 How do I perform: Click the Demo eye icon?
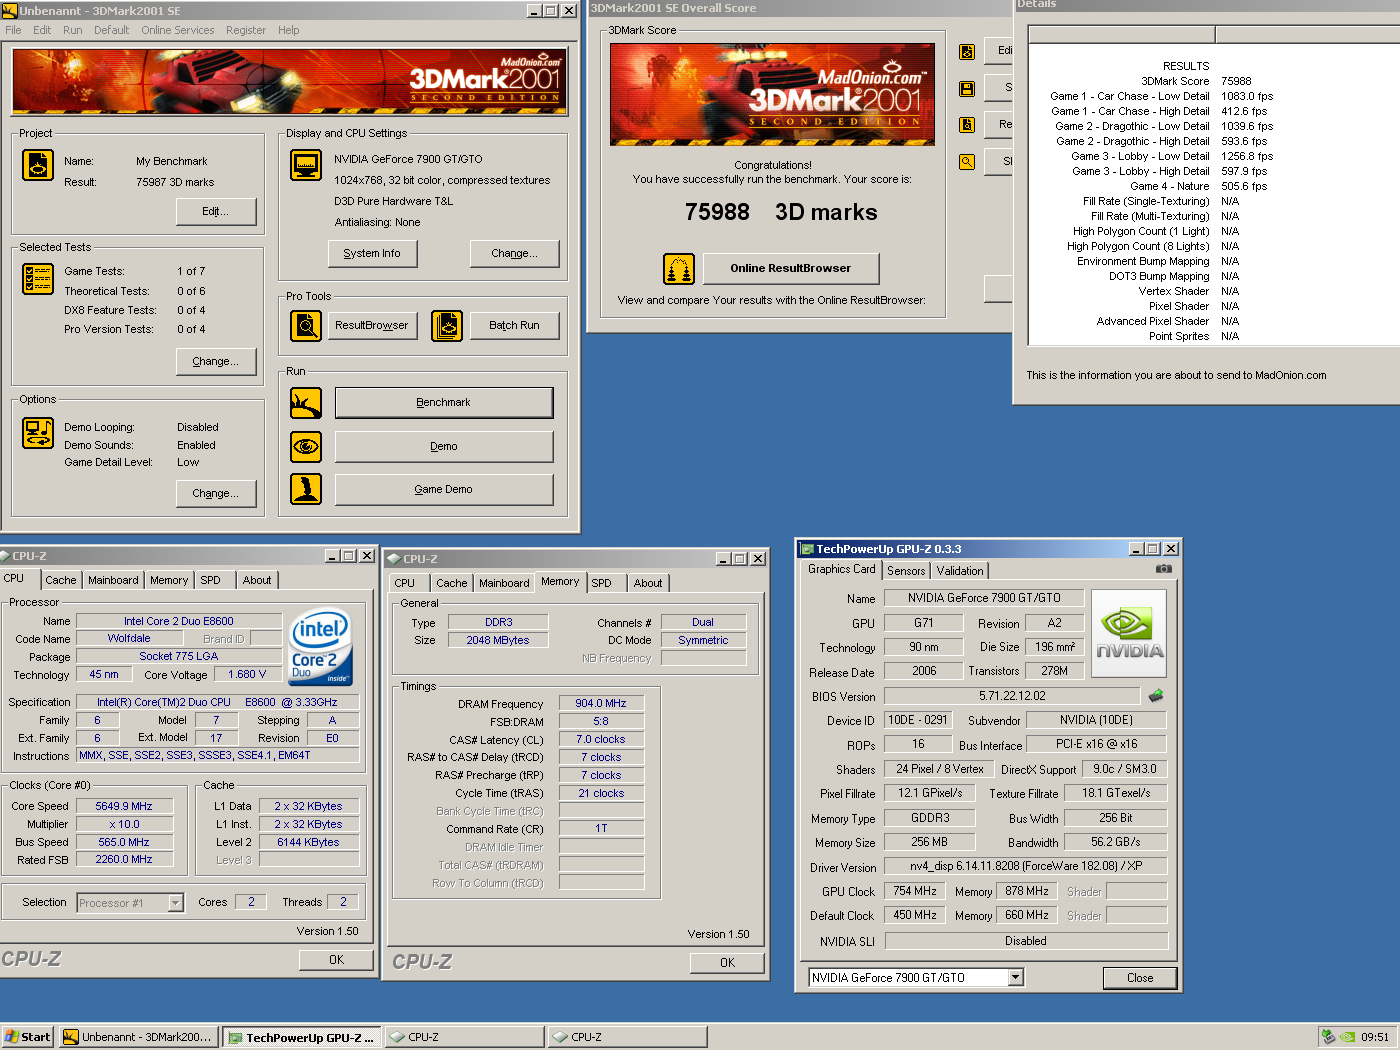tap(306, 446)
